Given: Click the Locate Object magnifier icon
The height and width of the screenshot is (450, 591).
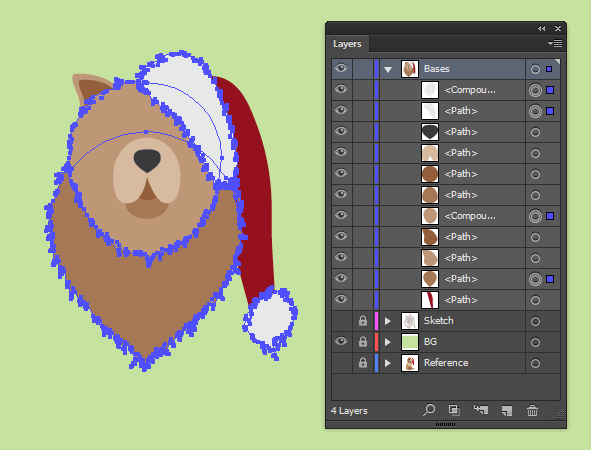Looking at the screenshot, I should [x=429, y=410].
